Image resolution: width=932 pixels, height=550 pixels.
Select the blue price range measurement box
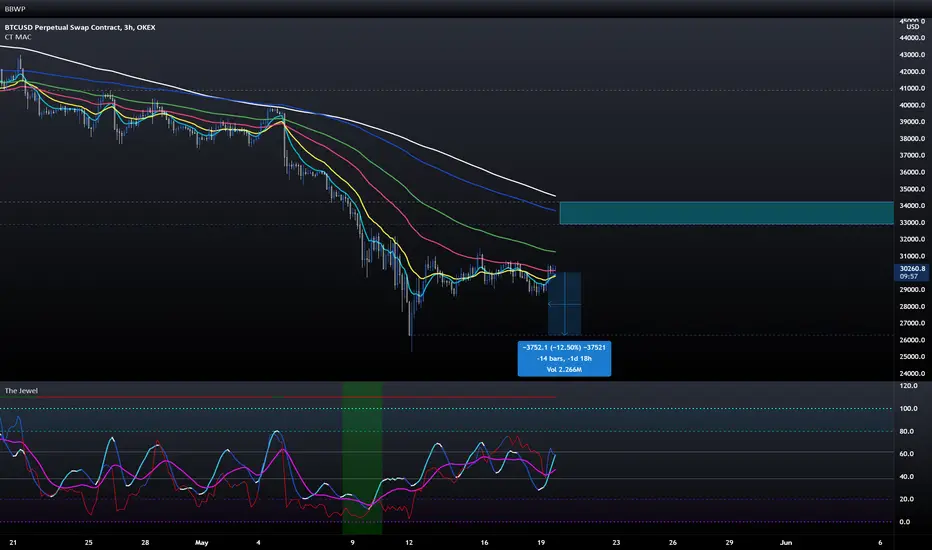[x=564, y=303]
